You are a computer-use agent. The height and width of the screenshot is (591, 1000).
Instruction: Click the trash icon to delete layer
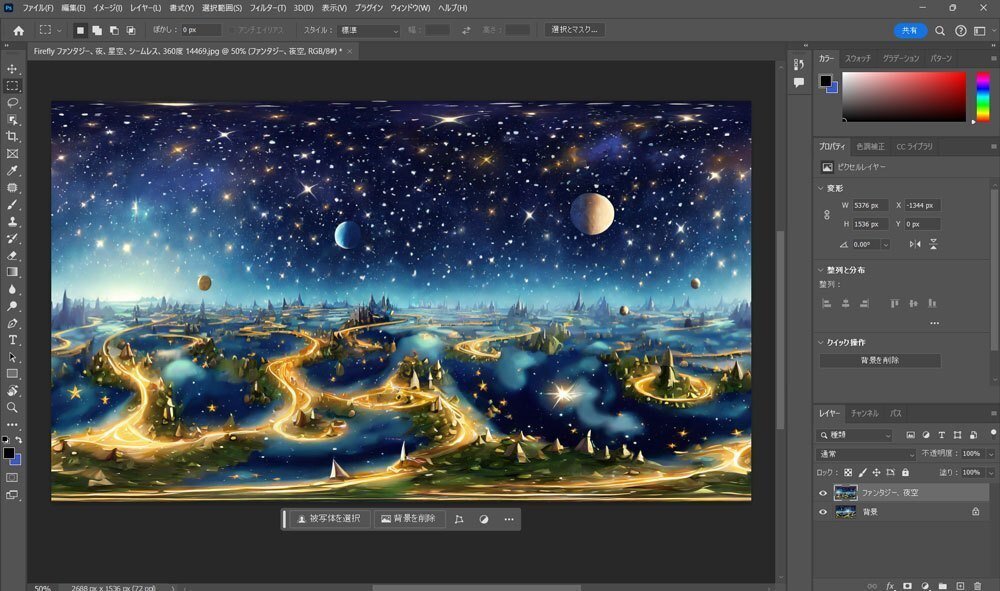pos(978,586)
